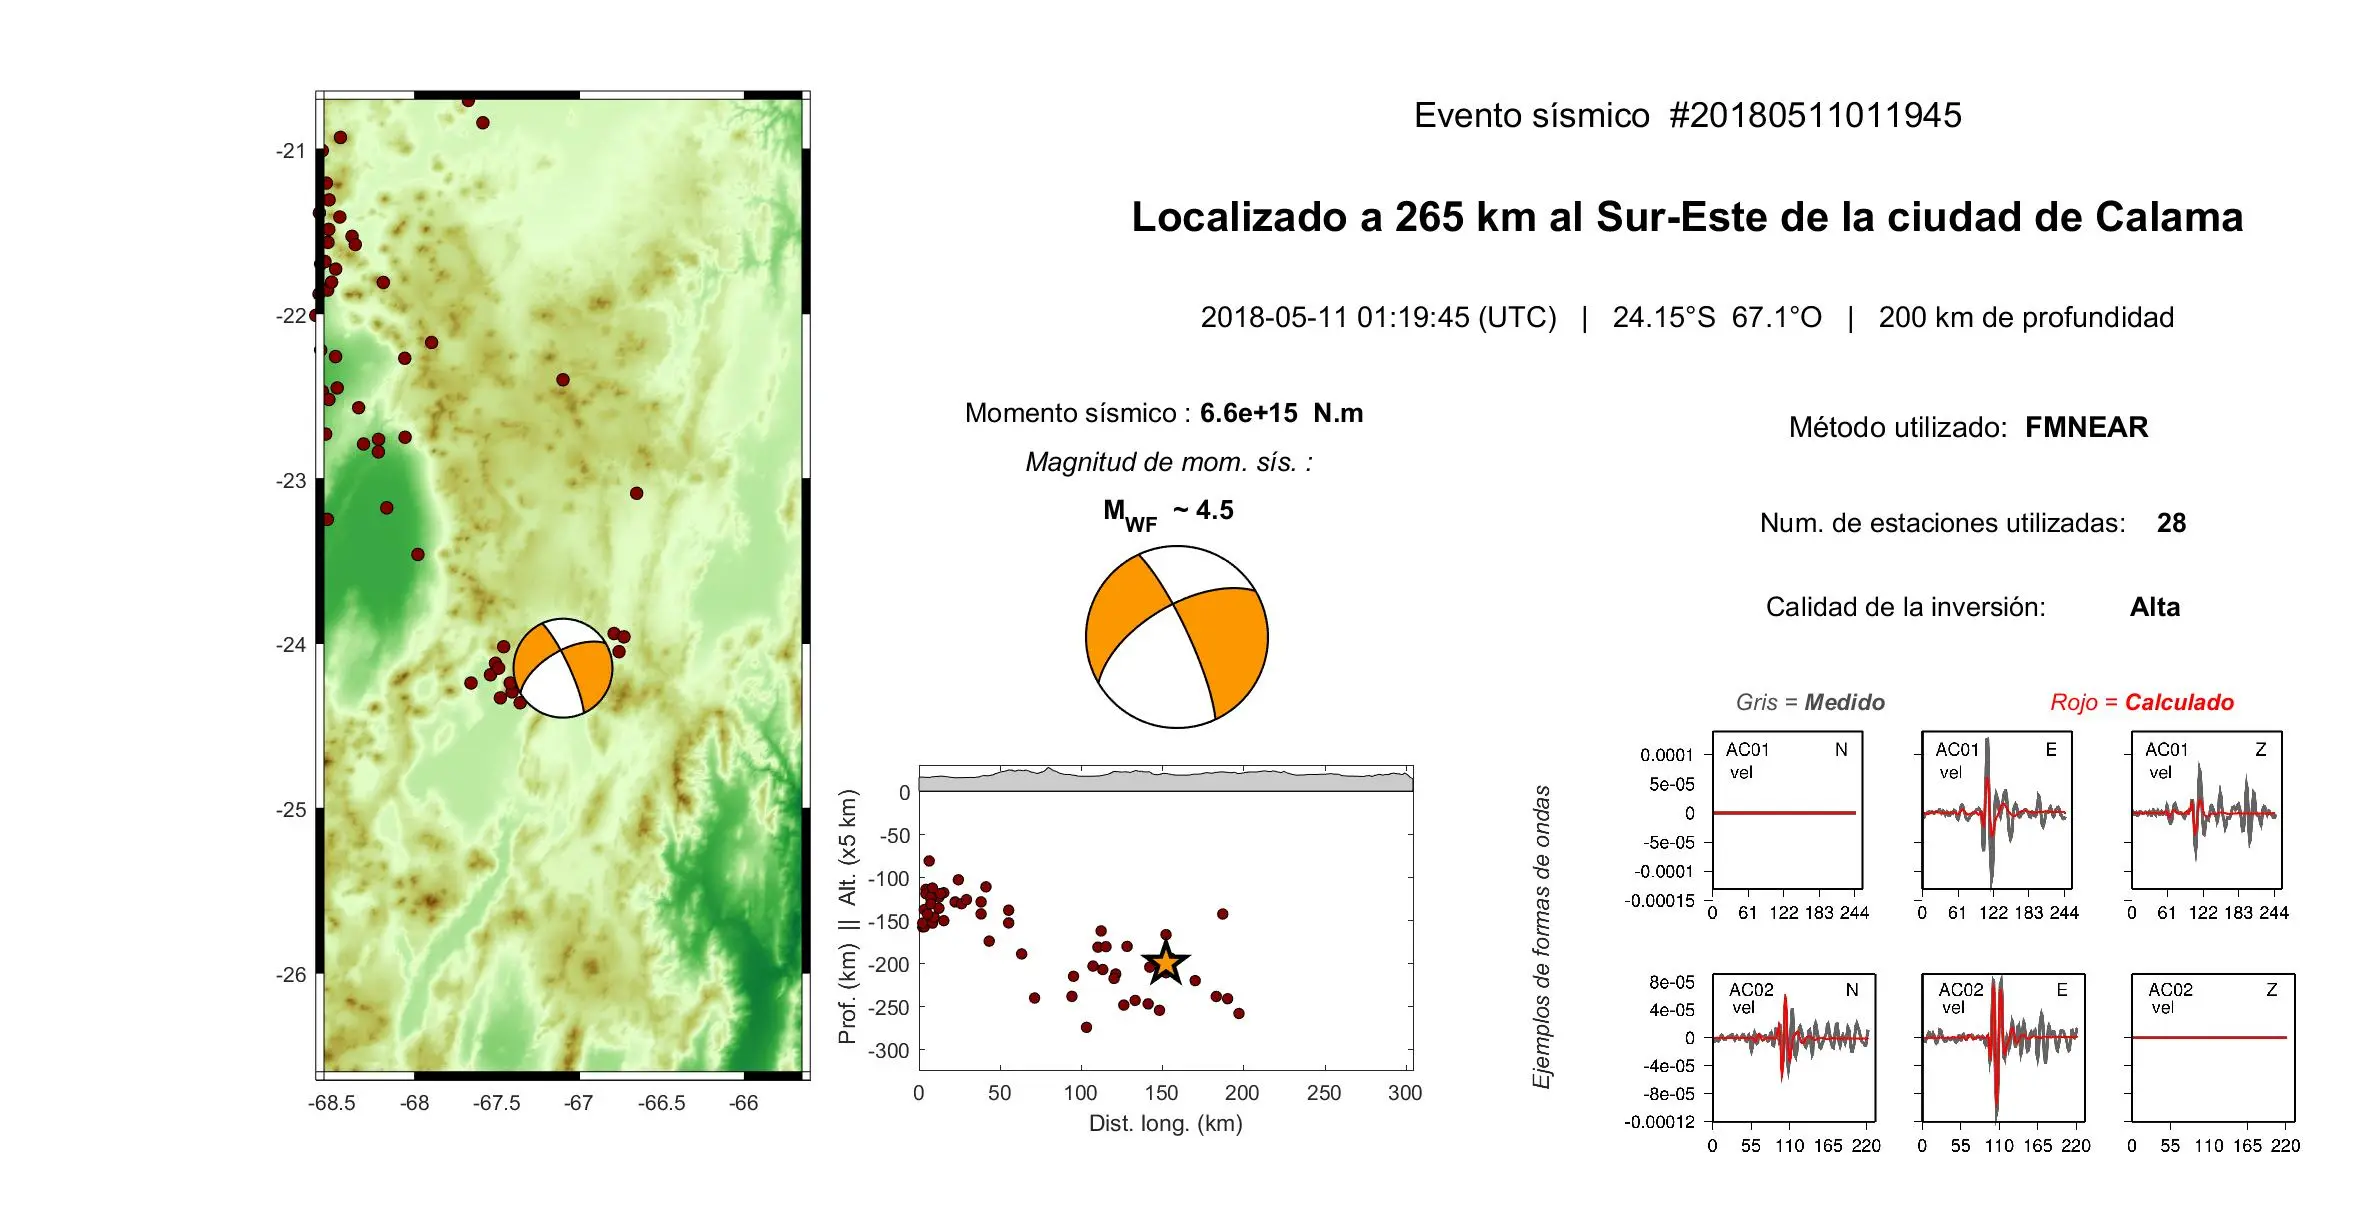Click the legend 'Gris = Medido'
This screenshot has width=2378, height=1212.
point(1810,702)
